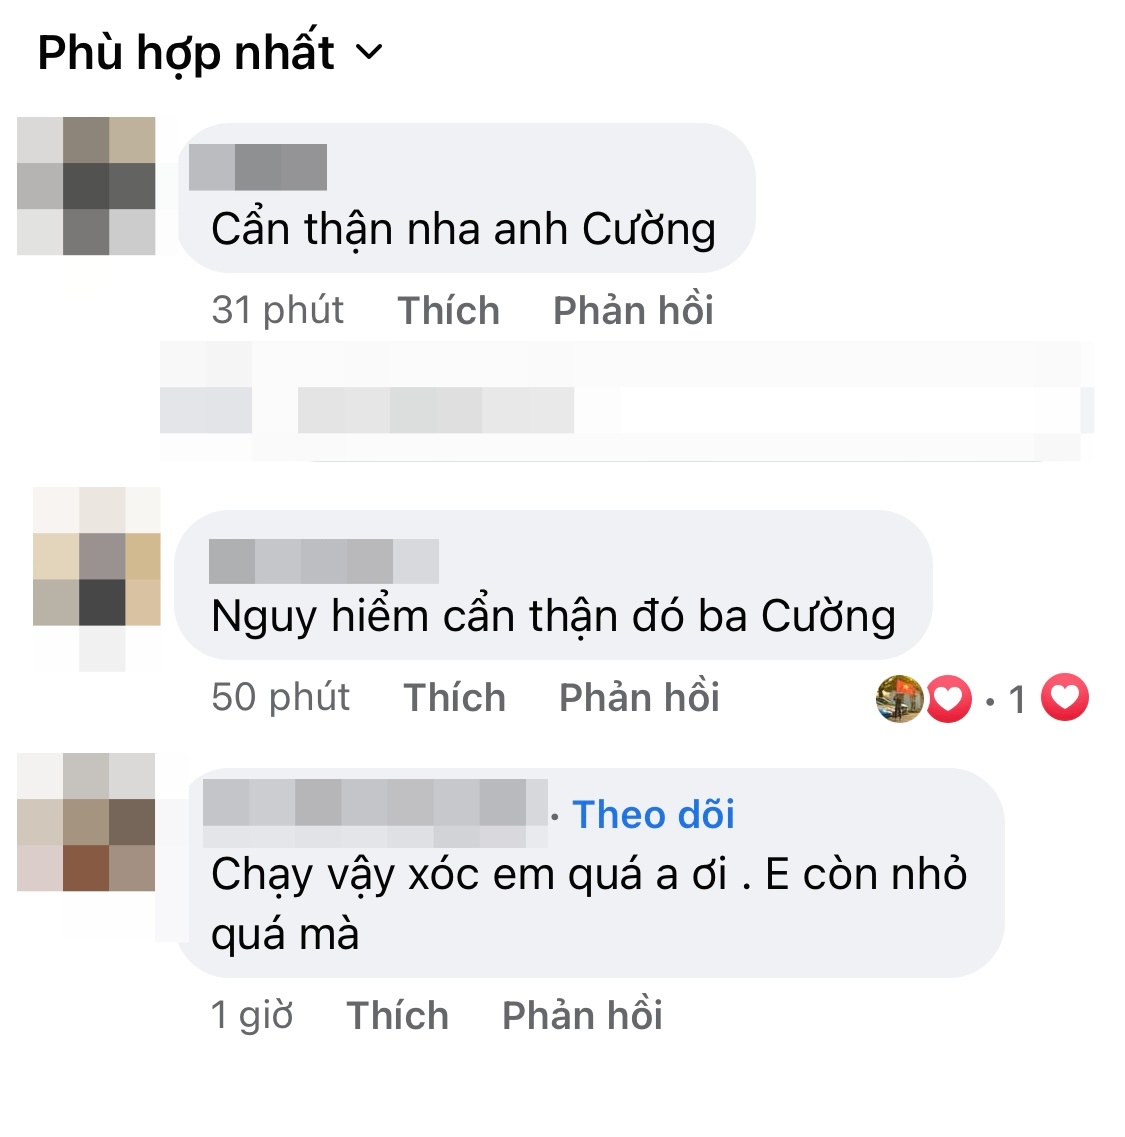Open blurred name above 'Nguy hiểm cẩn thận đó ba Cường'

[324, 561]
